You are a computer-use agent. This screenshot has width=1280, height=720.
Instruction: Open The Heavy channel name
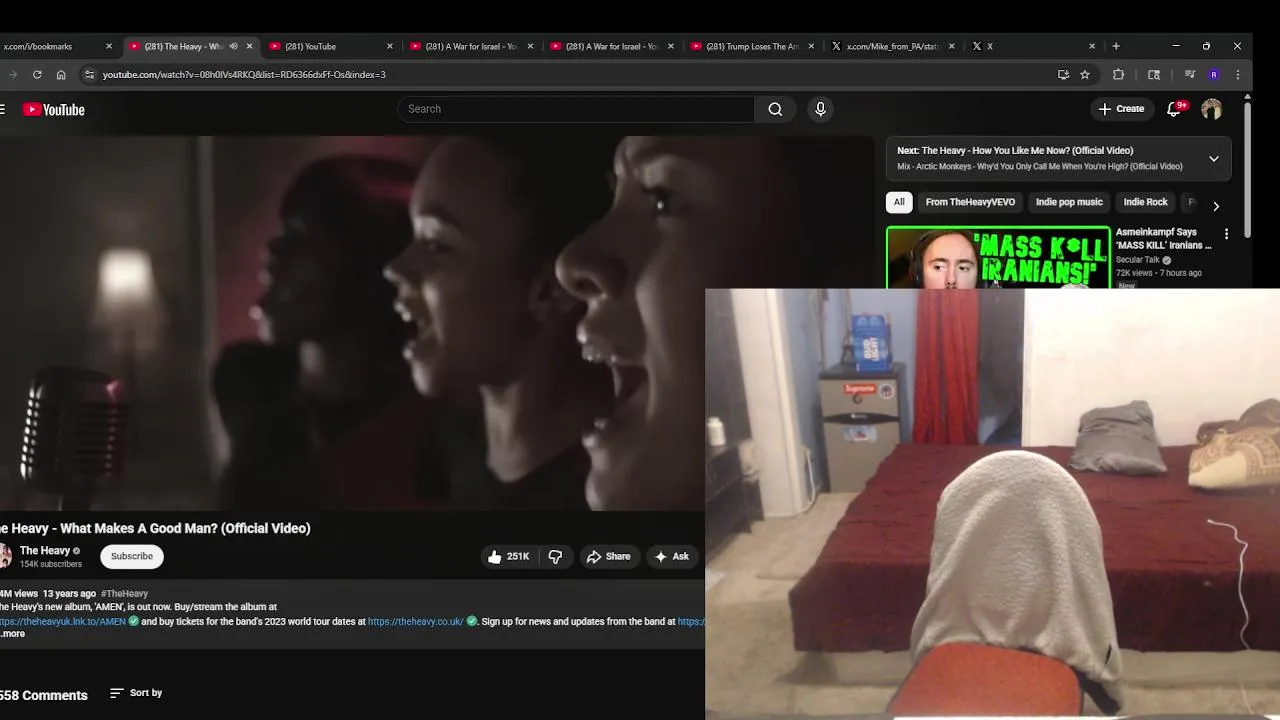coord(45,551)
